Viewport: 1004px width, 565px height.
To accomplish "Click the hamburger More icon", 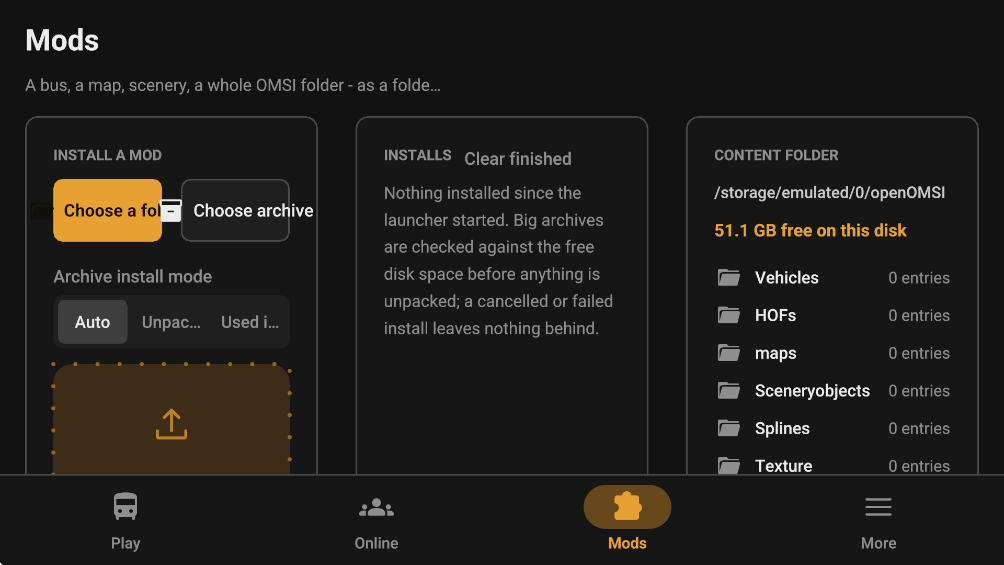I will click(x=878, y=507).
